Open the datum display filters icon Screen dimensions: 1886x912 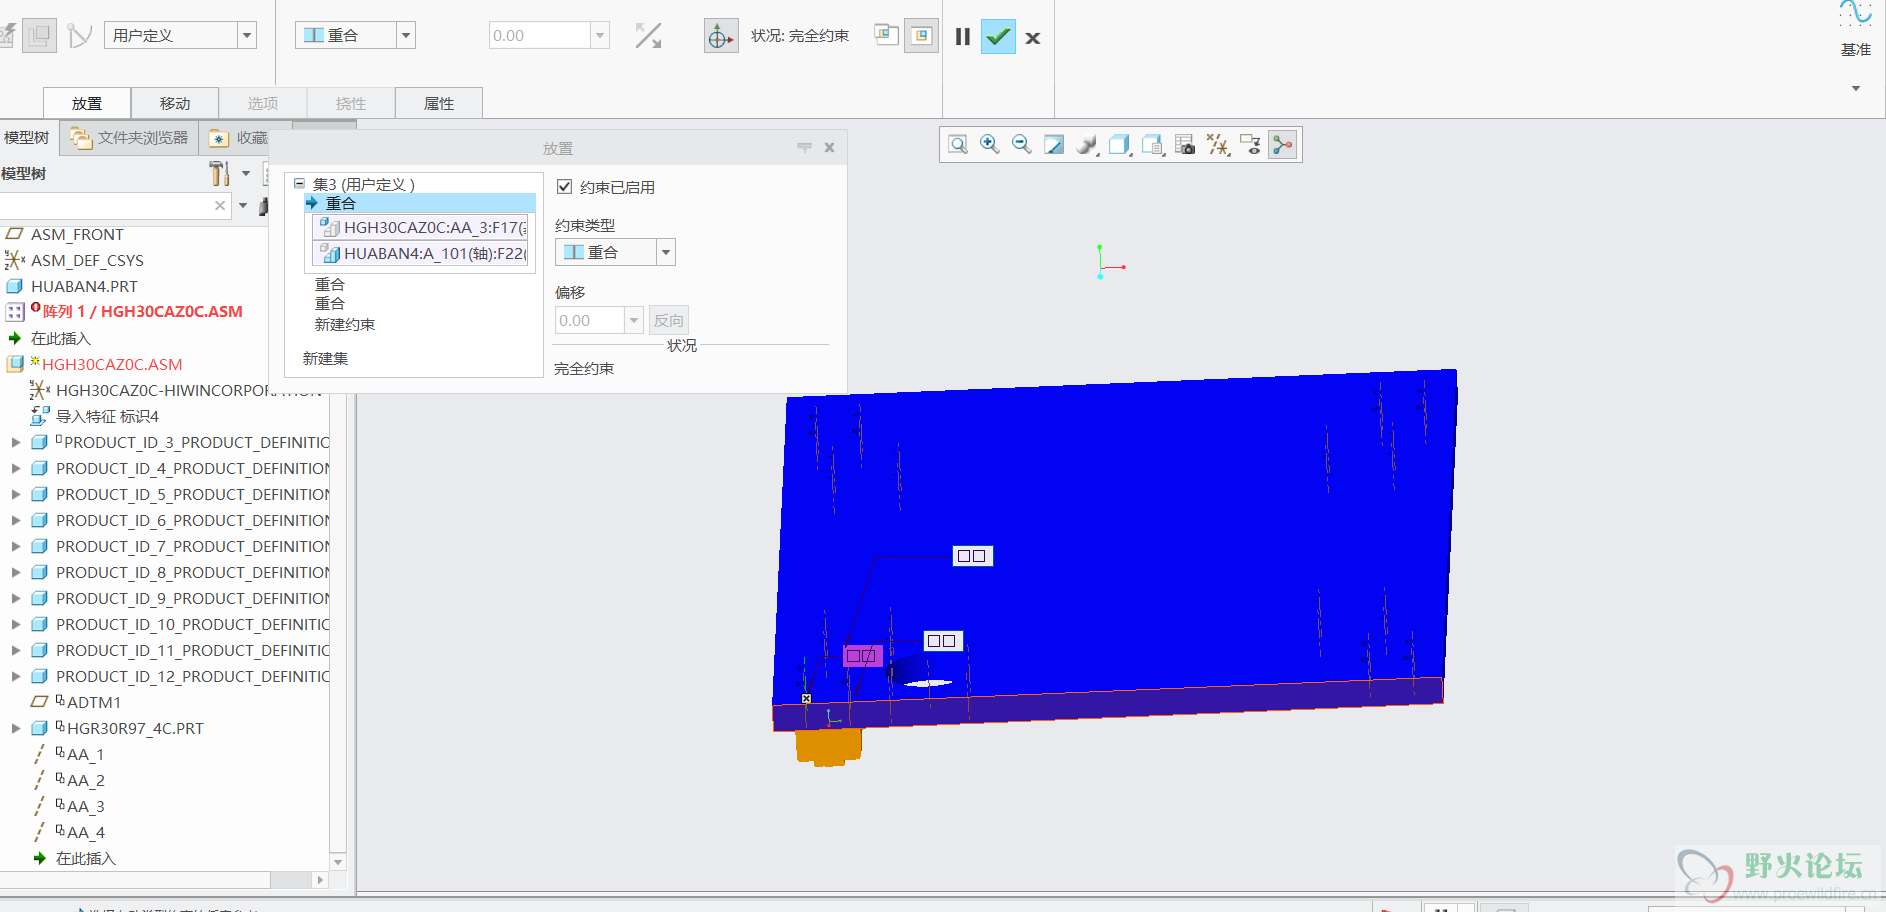1217,145
